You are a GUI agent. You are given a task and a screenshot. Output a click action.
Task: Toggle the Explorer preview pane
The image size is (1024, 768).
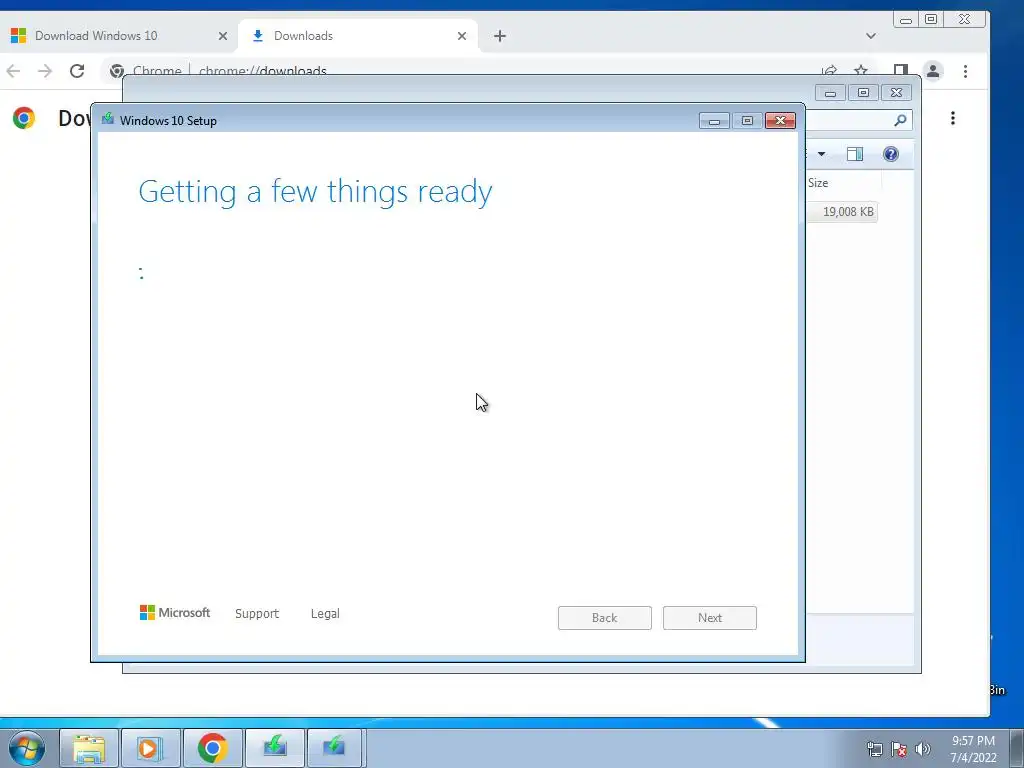pos(855,154)
